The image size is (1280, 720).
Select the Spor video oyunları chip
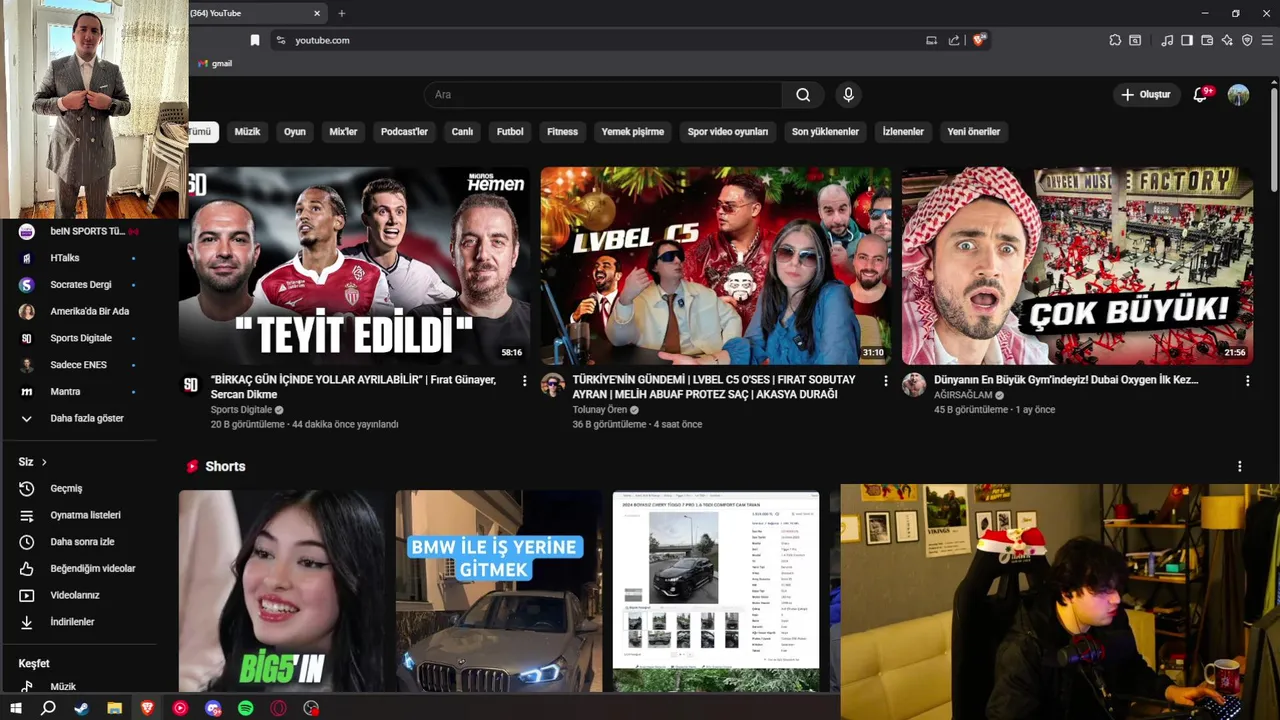point(728,131)
